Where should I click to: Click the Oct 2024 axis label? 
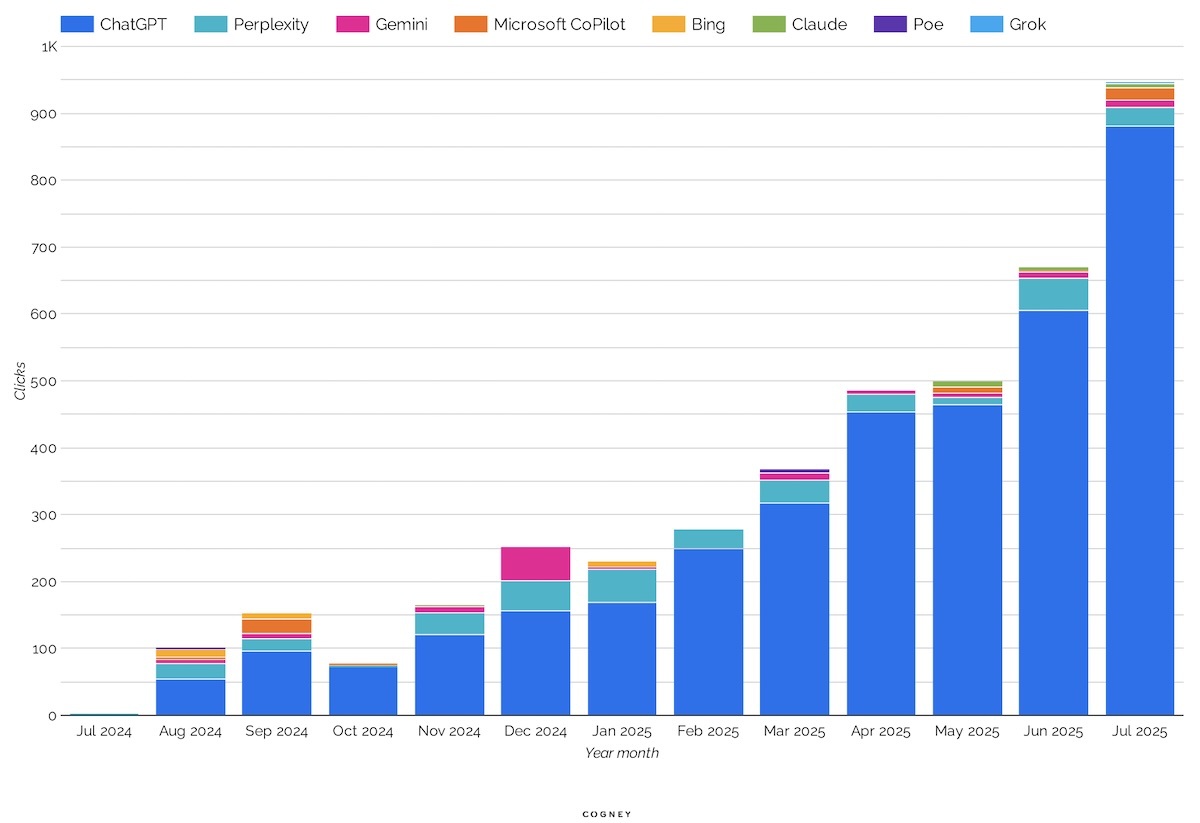tap(363, 732)
